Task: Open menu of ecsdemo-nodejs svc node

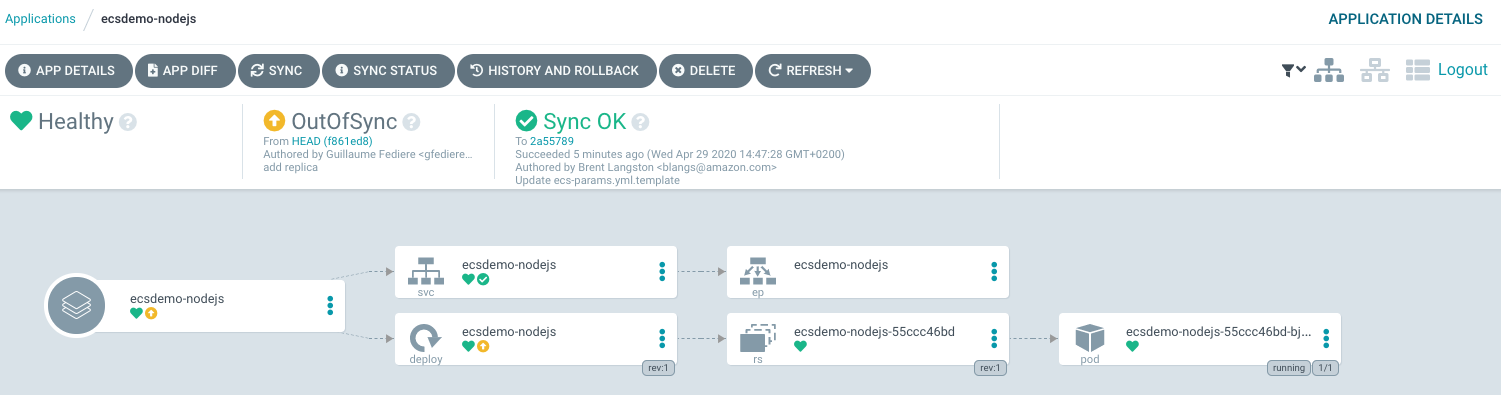Action: click(662, 271)
